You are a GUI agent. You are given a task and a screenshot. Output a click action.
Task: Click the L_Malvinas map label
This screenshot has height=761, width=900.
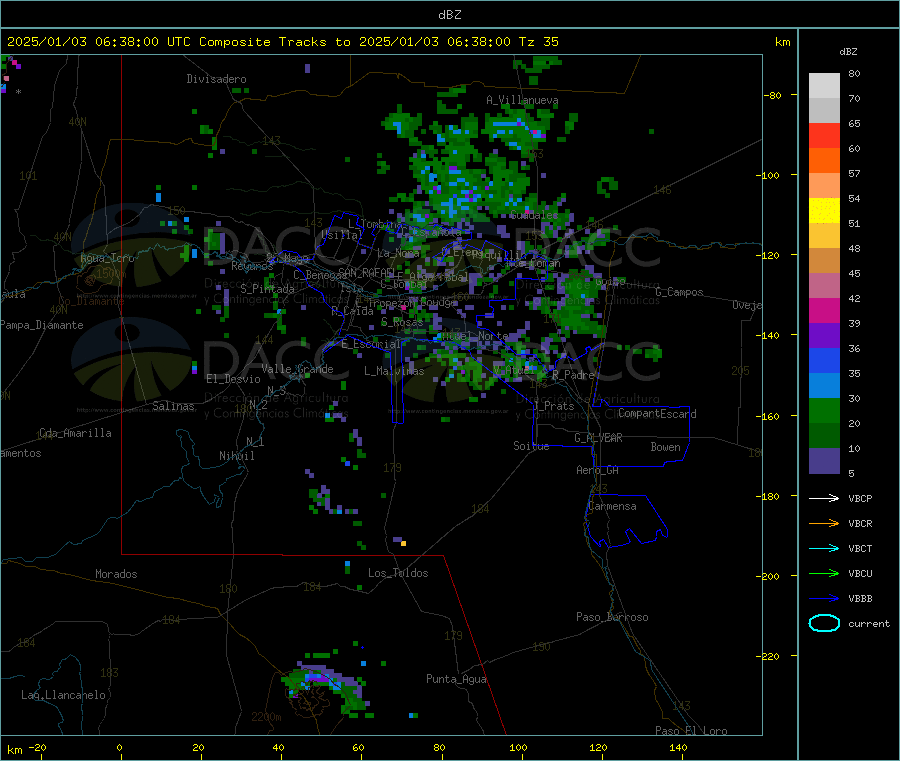pos(394,371)
